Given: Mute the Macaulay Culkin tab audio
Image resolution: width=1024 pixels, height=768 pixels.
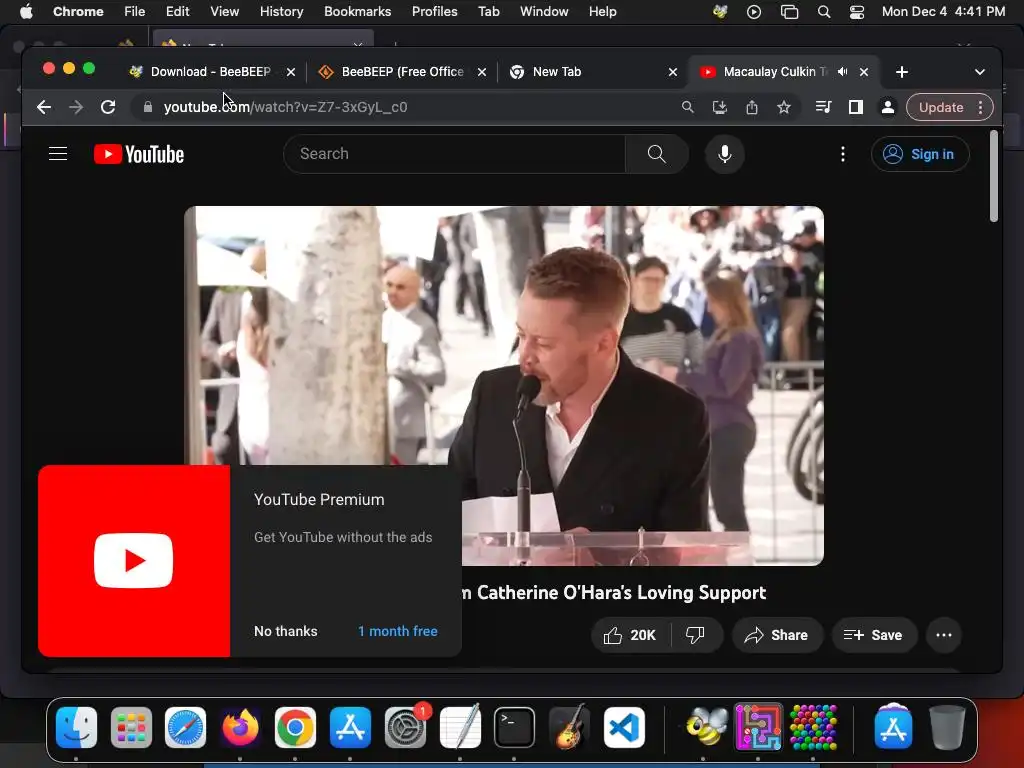Looking at the screenshot, I should [842, 72].
